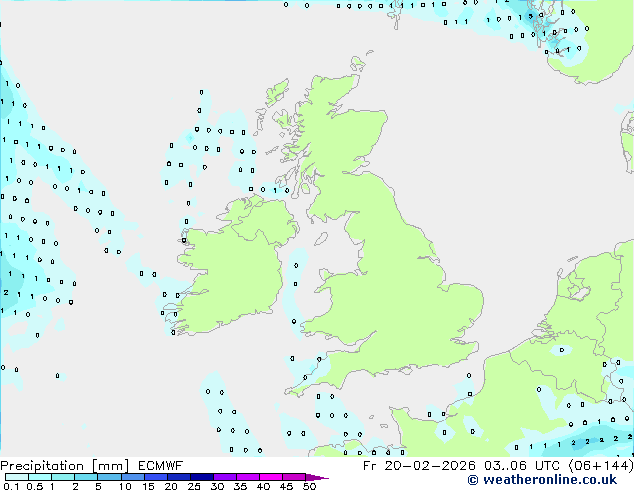Pick the legend swatch between 20 and 25
The image size is (634, 490).
[178, 477]
